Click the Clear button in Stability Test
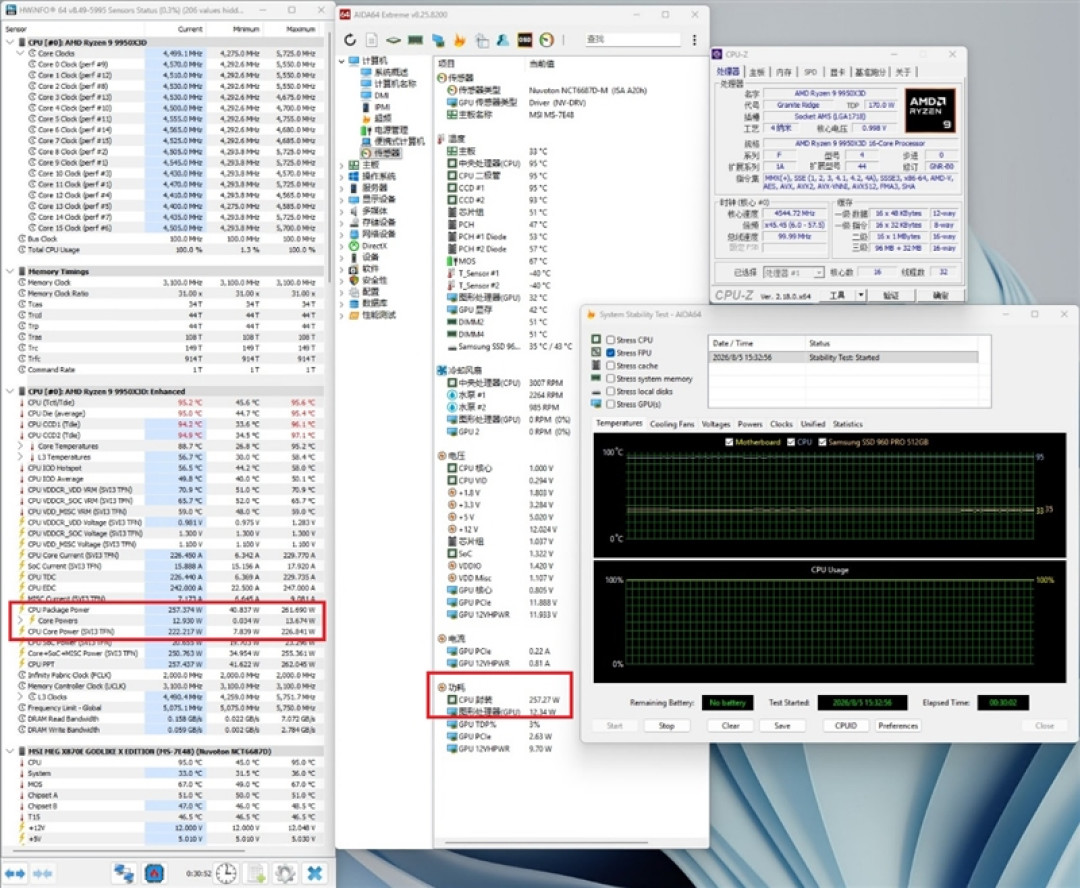Screen dimensions: 1080x888 click(730, 725)
